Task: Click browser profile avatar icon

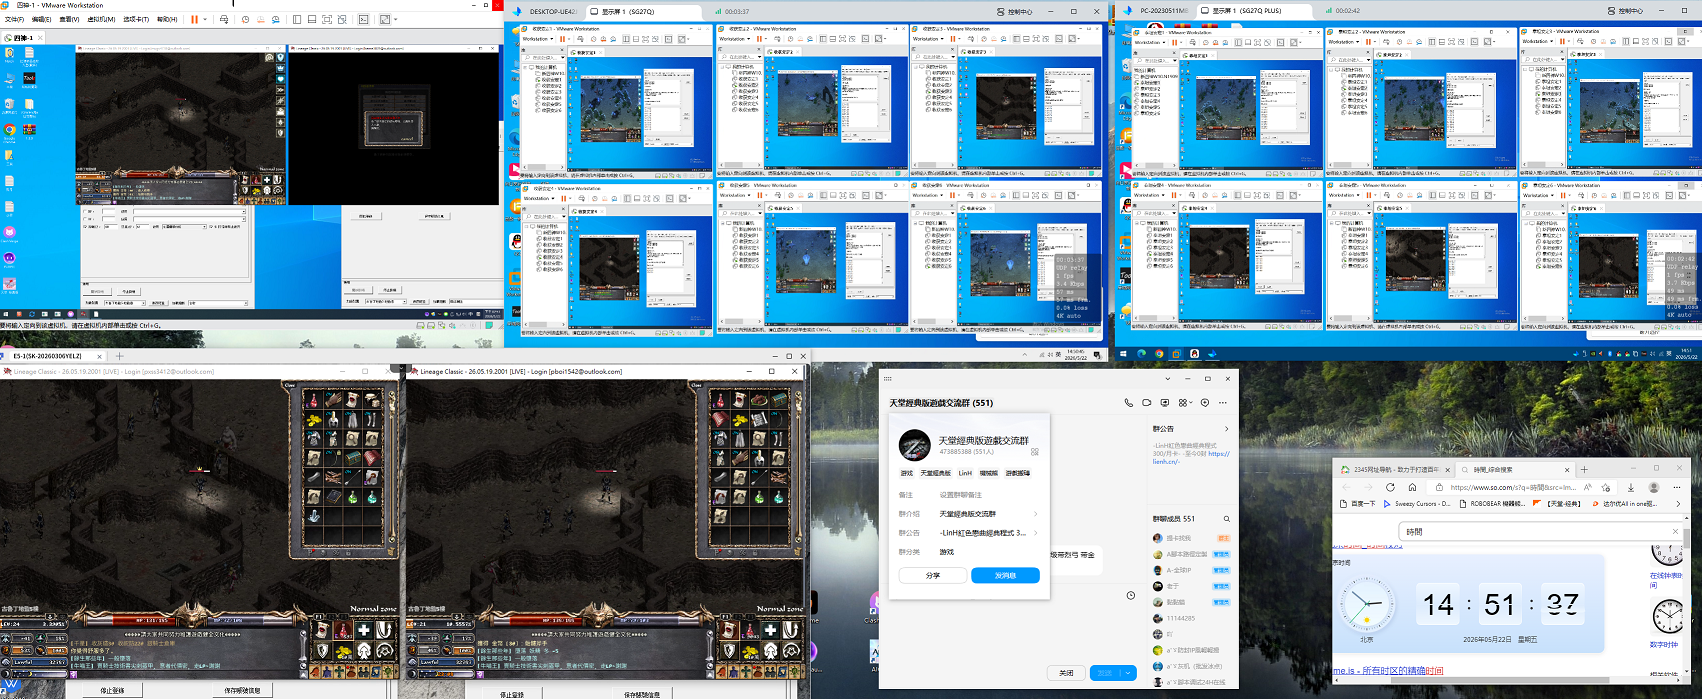Action: (x=1653, y=487)
